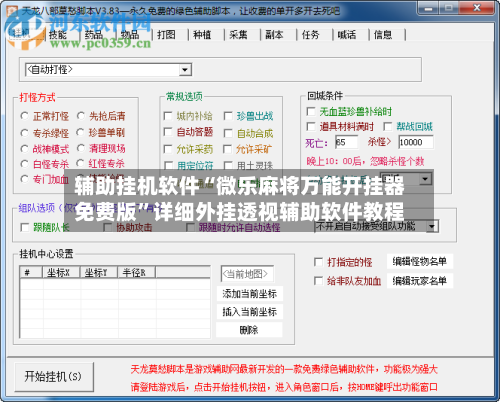Click the 添加当前坐标 button
Viewport: 500px width, 402px height.
coord(250,294)
